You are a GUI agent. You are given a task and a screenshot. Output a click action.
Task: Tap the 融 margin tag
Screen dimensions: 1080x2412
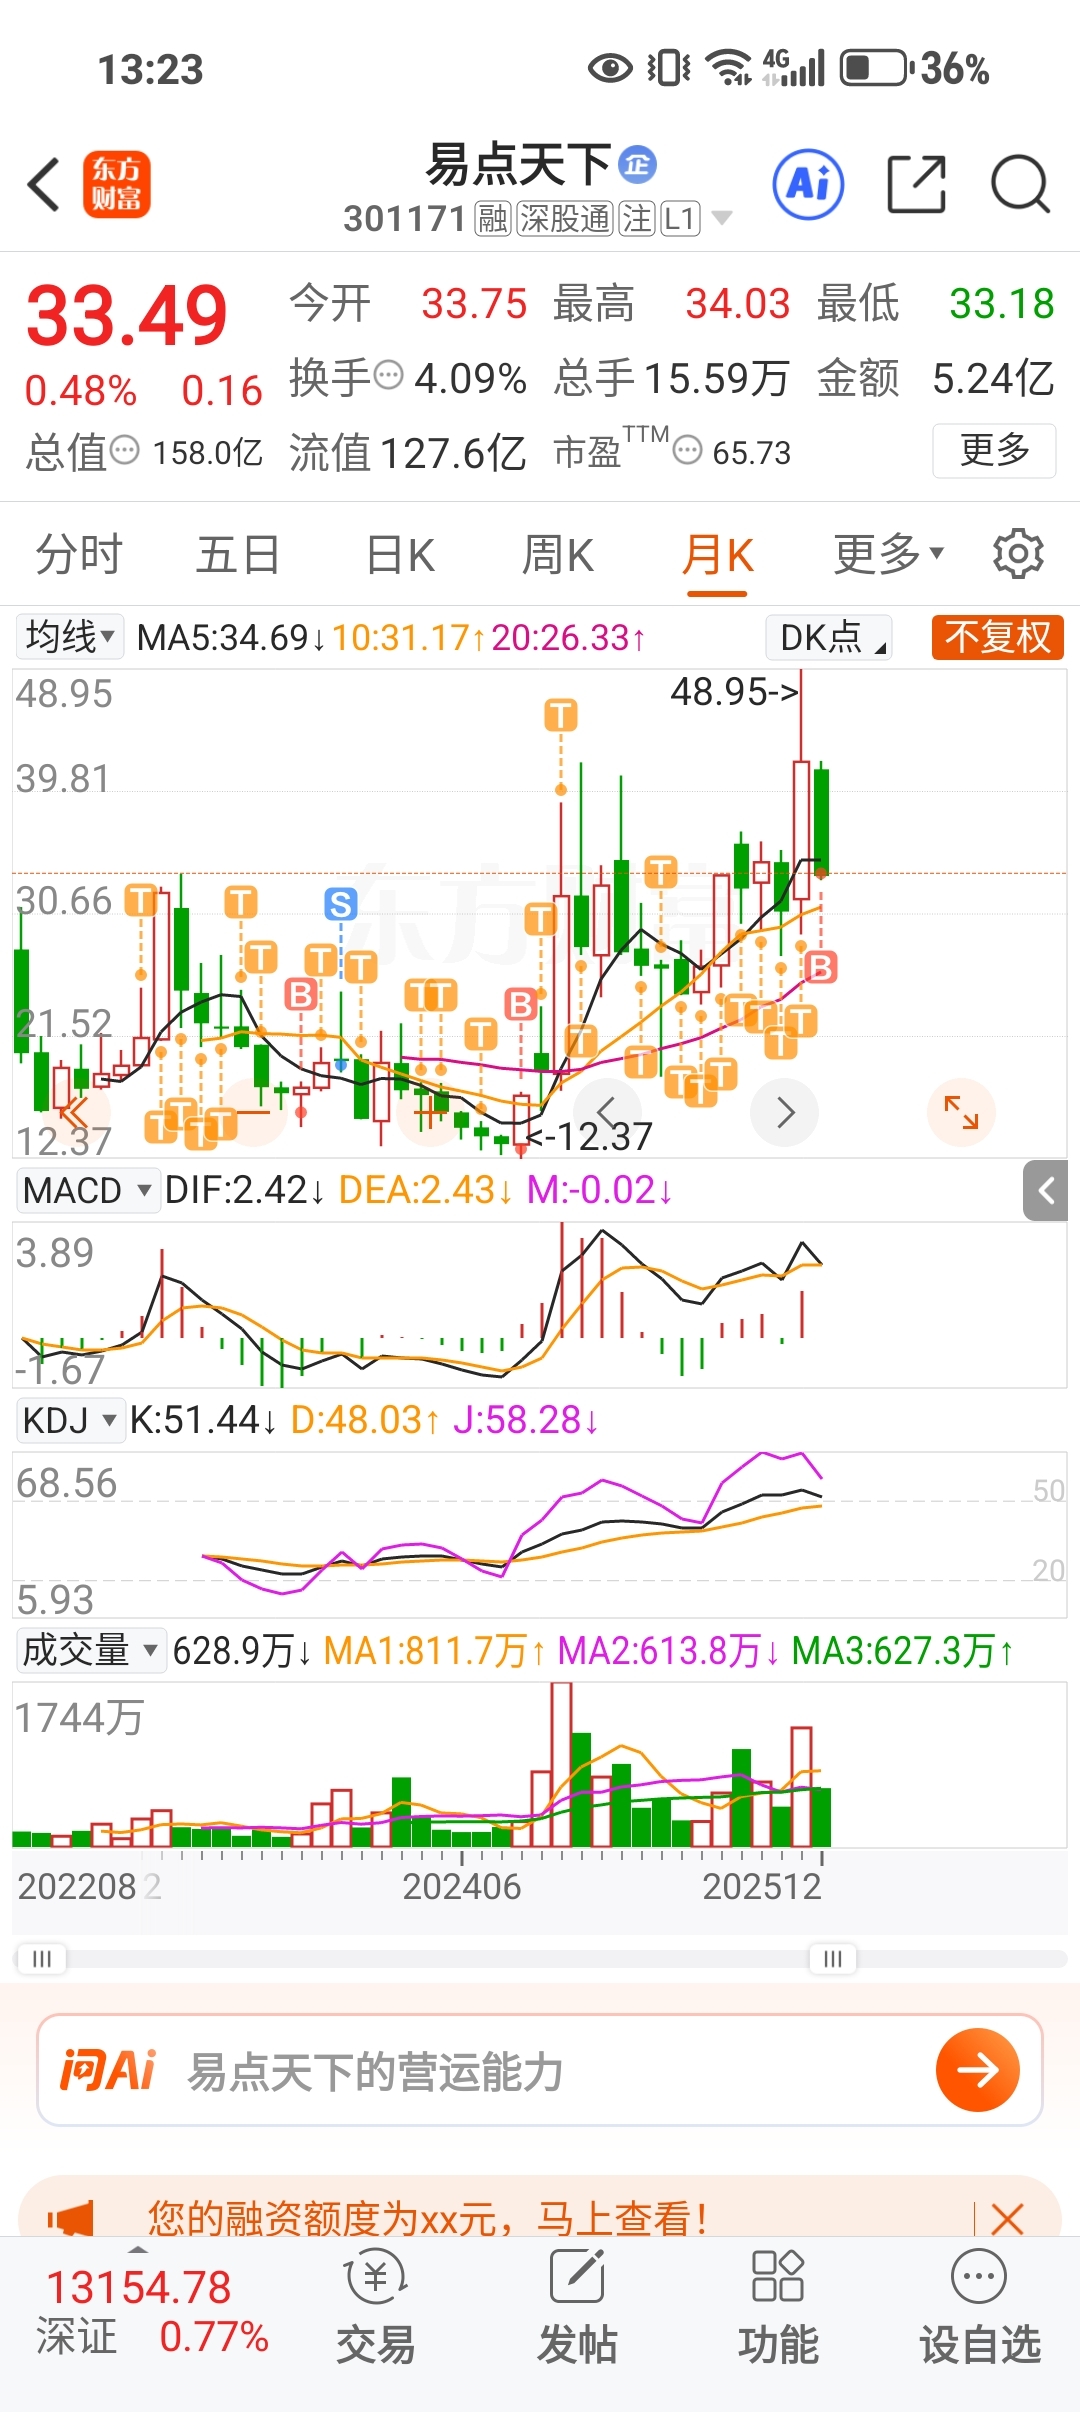click(493, 218)
